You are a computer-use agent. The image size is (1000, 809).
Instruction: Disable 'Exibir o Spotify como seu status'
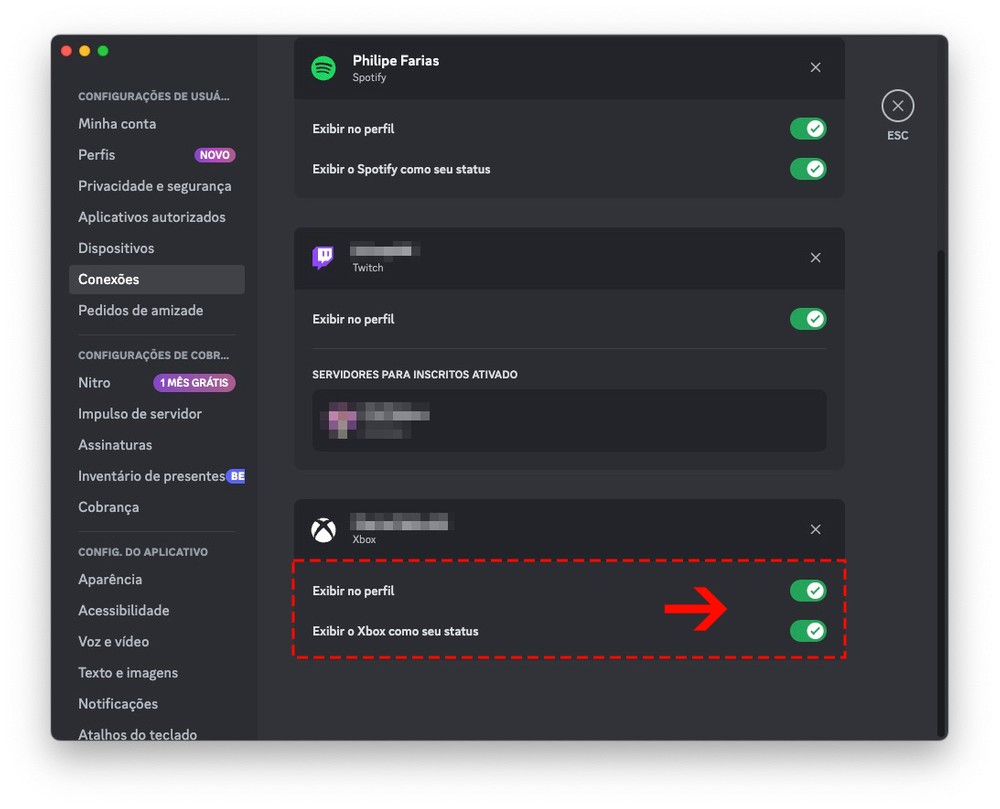pyautogui.click(x=808, y=169)
